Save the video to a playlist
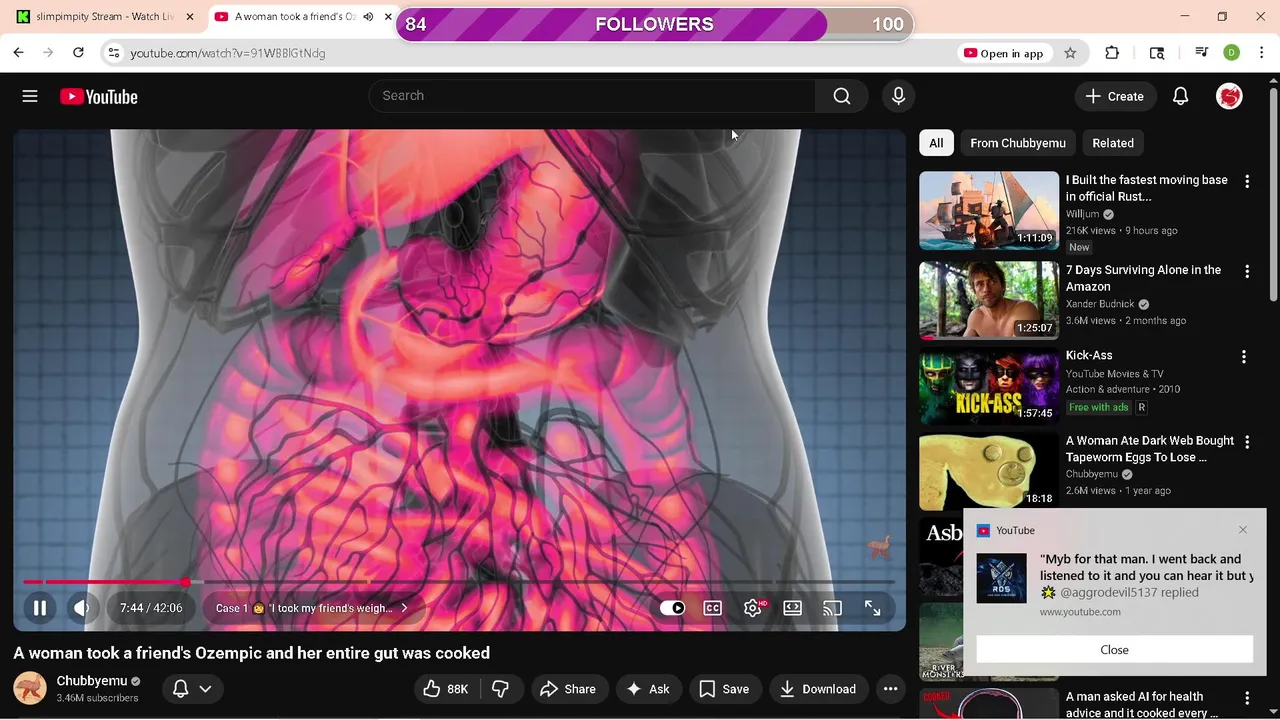This screenshot has height=720, width=1280. coord(724,689)
